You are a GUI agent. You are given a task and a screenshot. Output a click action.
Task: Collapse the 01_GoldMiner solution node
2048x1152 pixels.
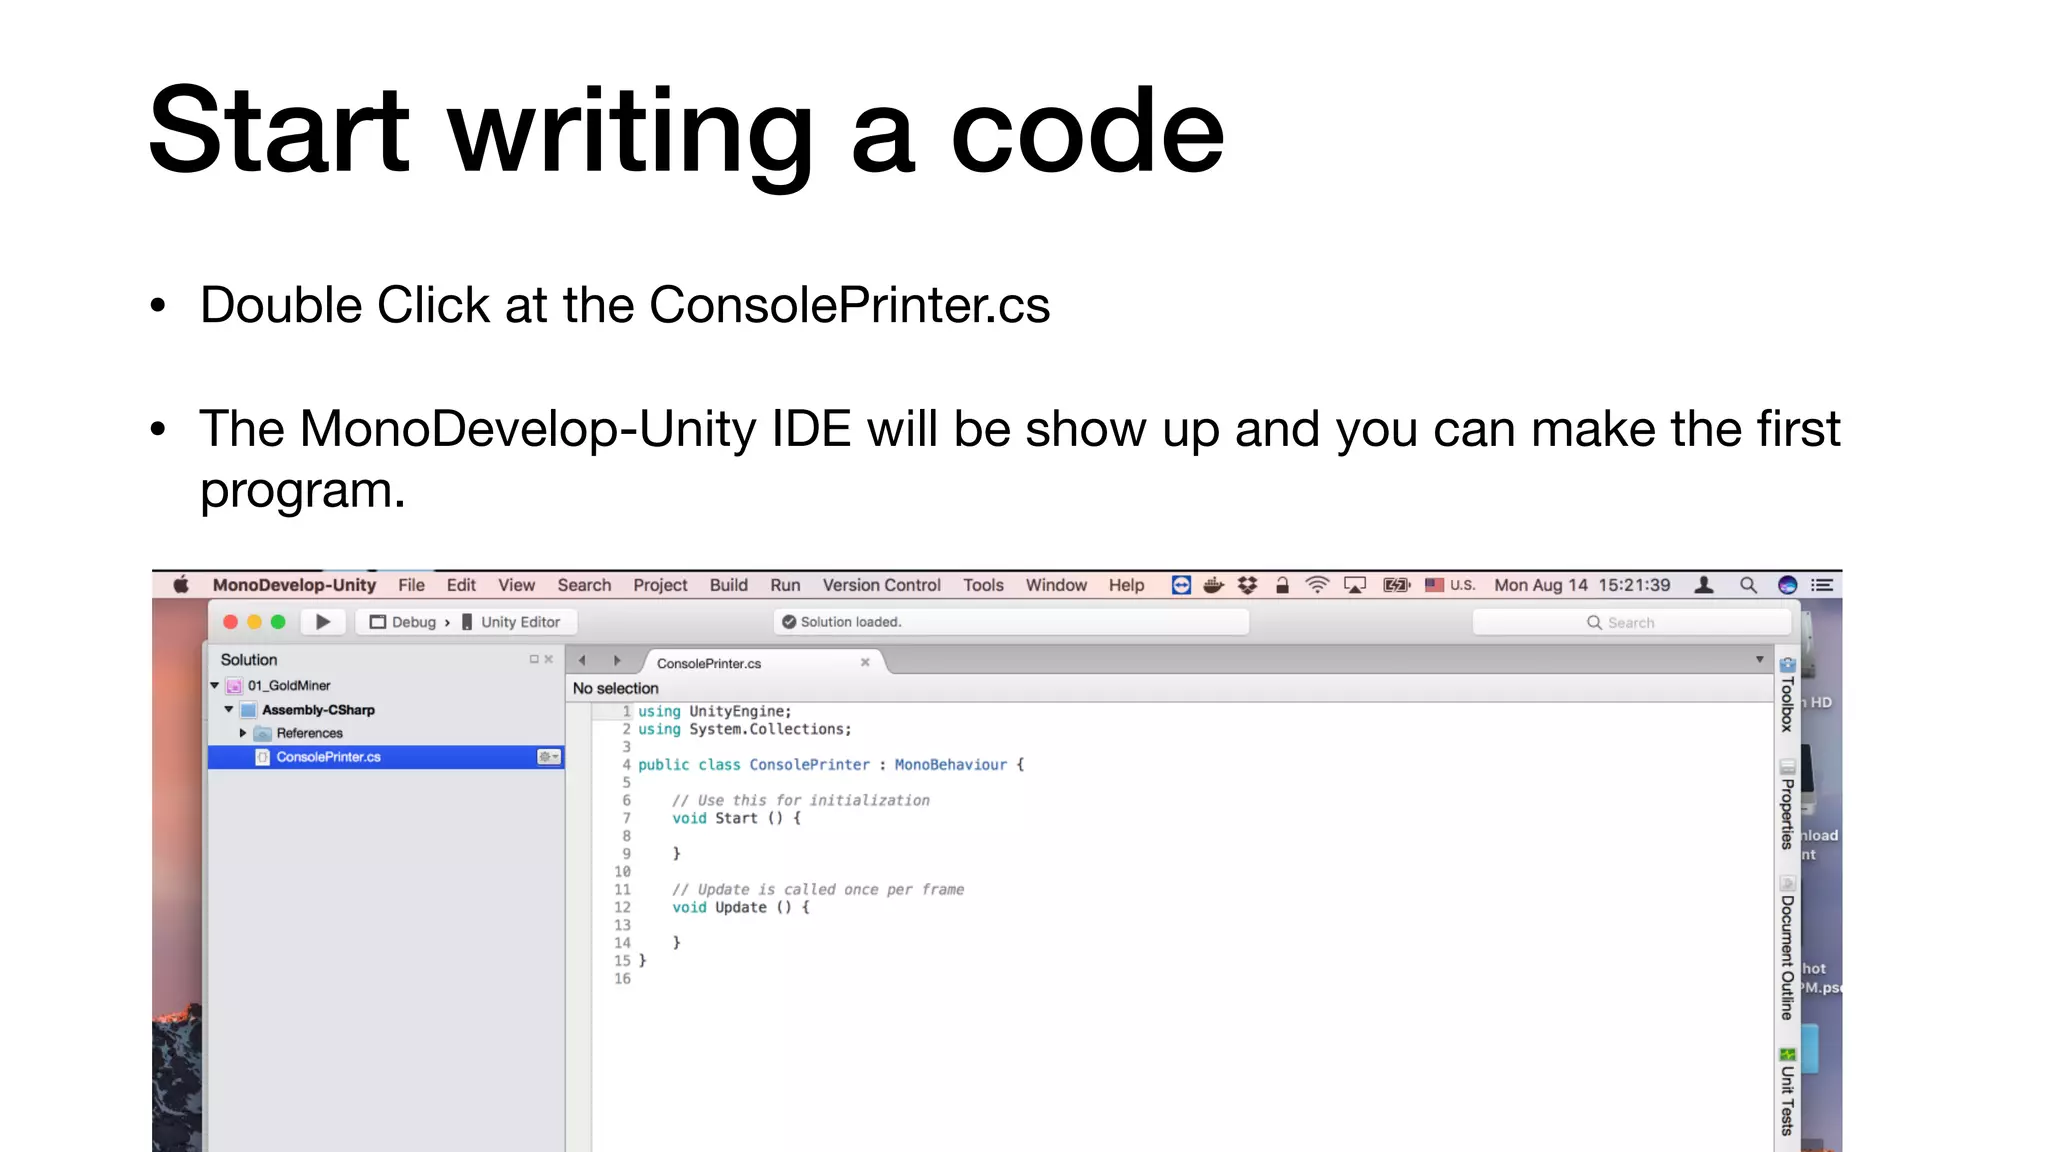click(215, 686)
